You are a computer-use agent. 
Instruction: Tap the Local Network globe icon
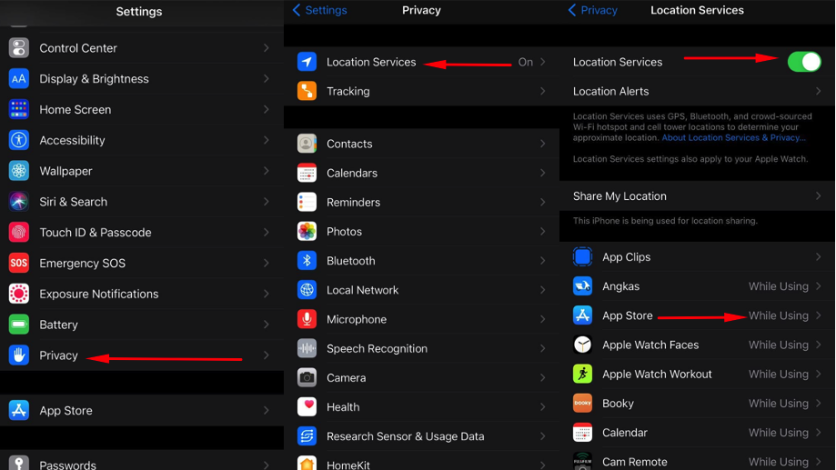coord(307,290)
